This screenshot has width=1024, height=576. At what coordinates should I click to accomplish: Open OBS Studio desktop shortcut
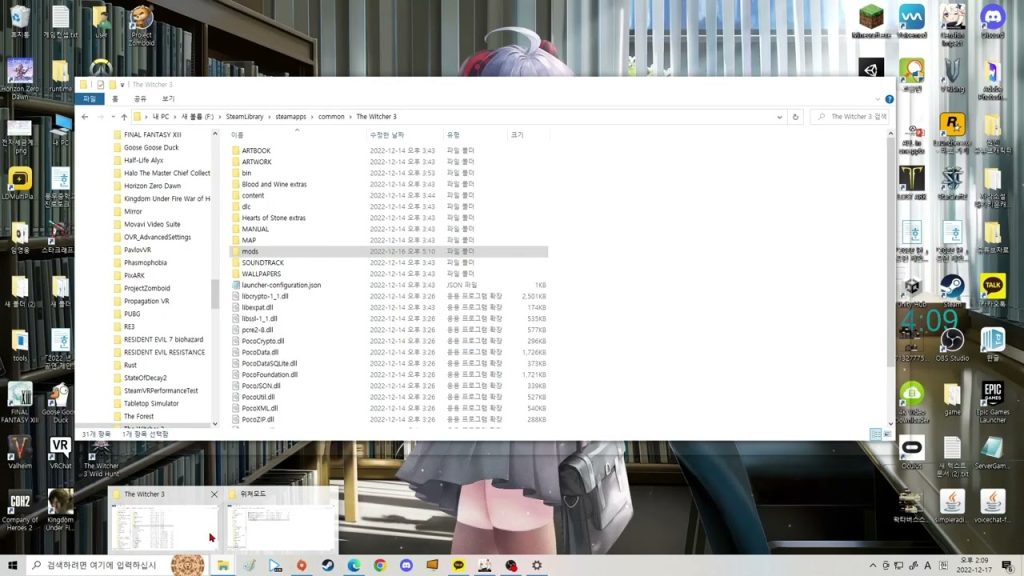tap(952, 343)
